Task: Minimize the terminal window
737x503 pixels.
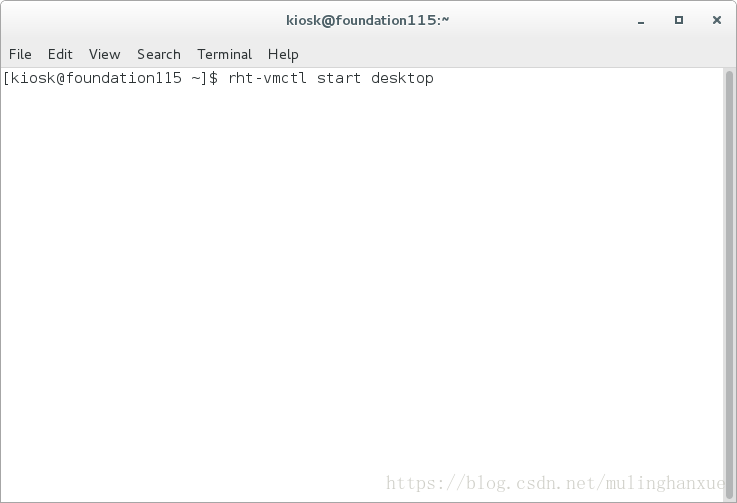Action: tap(641, 21)
